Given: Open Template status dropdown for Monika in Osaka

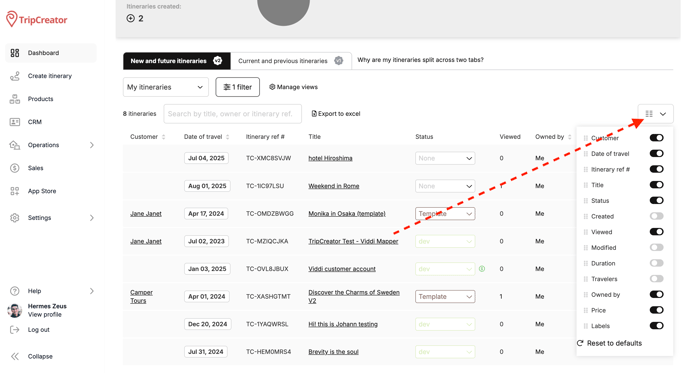Looking at the screenshot, I should click(x=445, y=214).
